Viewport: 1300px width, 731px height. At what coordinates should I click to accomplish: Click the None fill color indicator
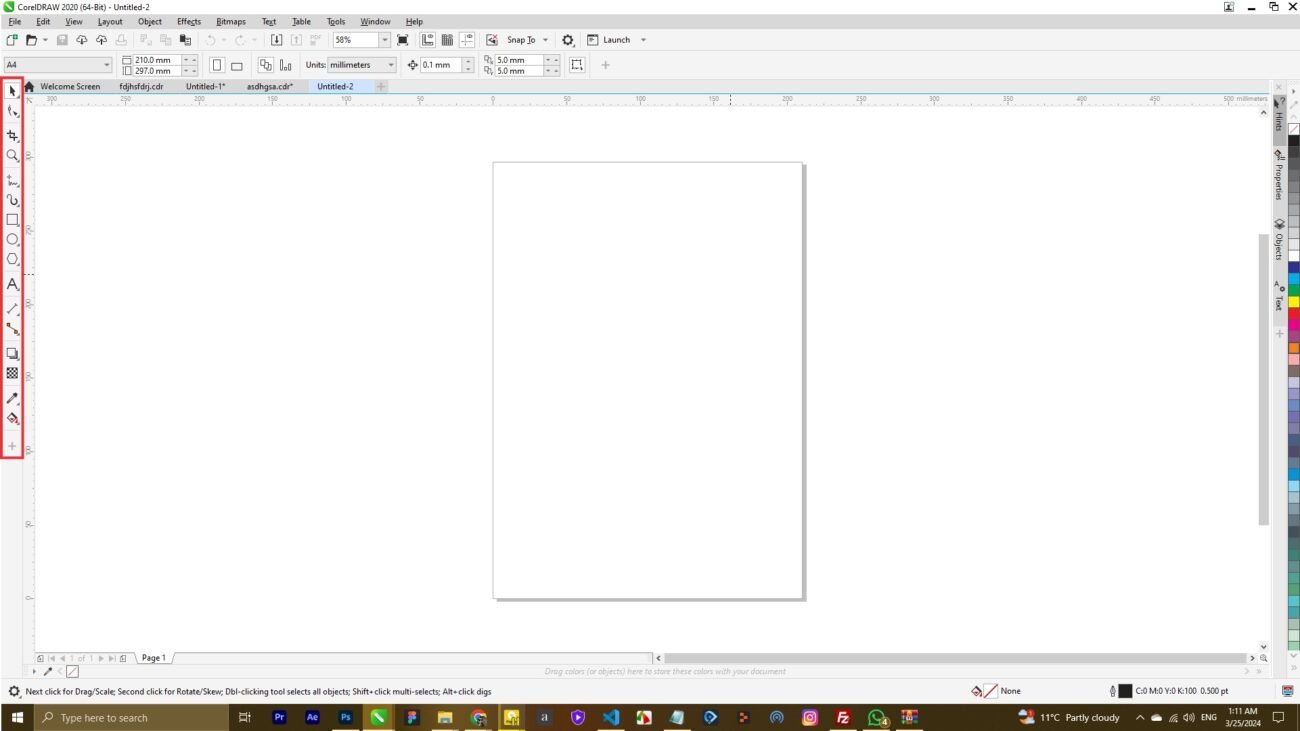click(991, 691)
